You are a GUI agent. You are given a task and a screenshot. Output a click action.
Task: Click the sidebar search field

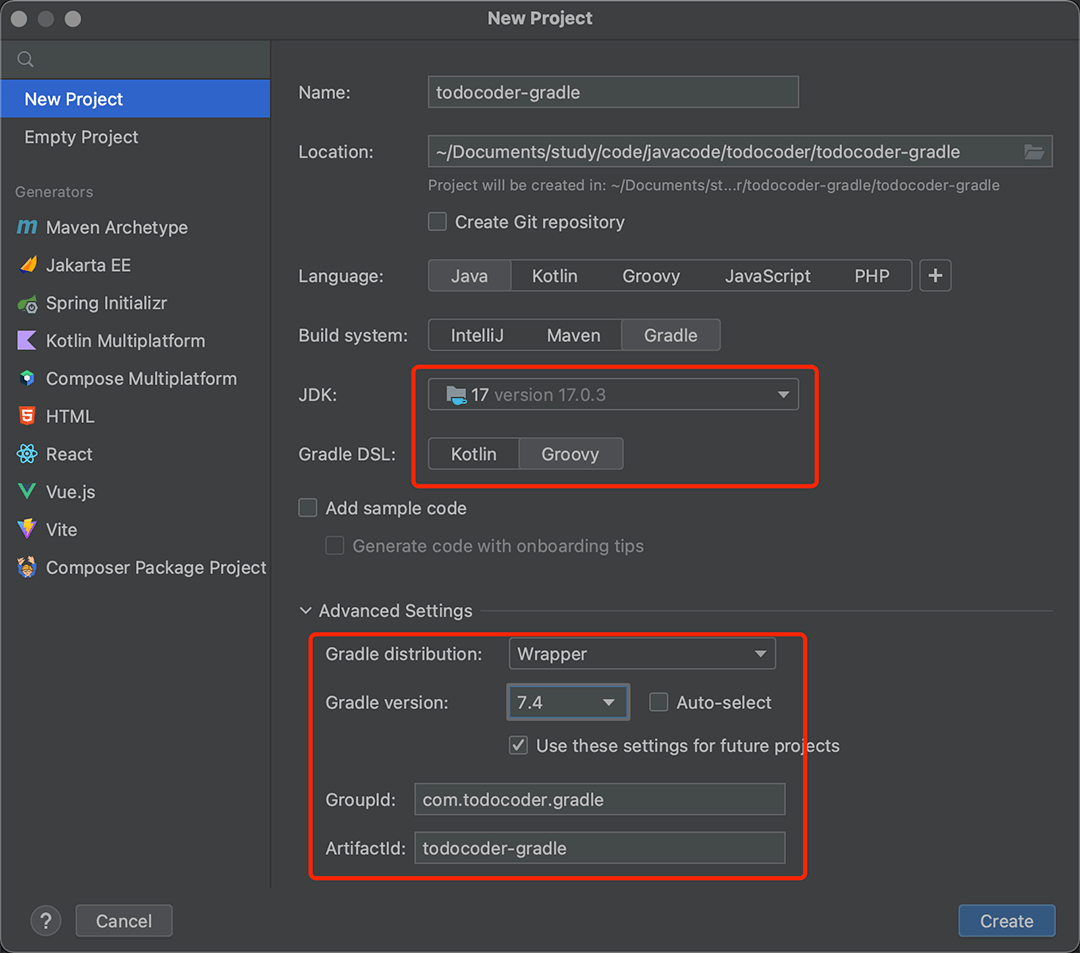135,59
